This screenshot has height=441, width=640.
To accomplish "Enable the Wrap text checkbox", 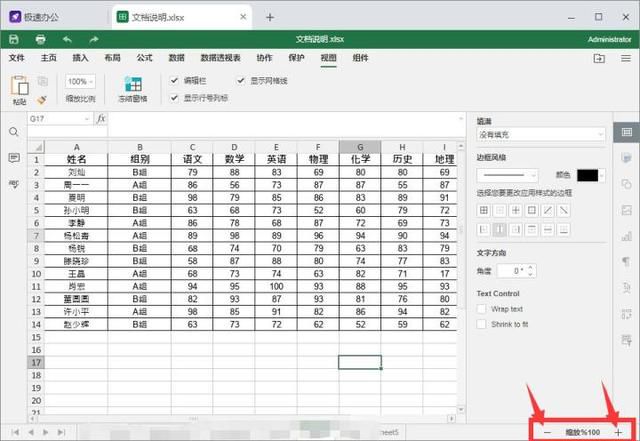I will pyautogui.click(x=482, y=309).
